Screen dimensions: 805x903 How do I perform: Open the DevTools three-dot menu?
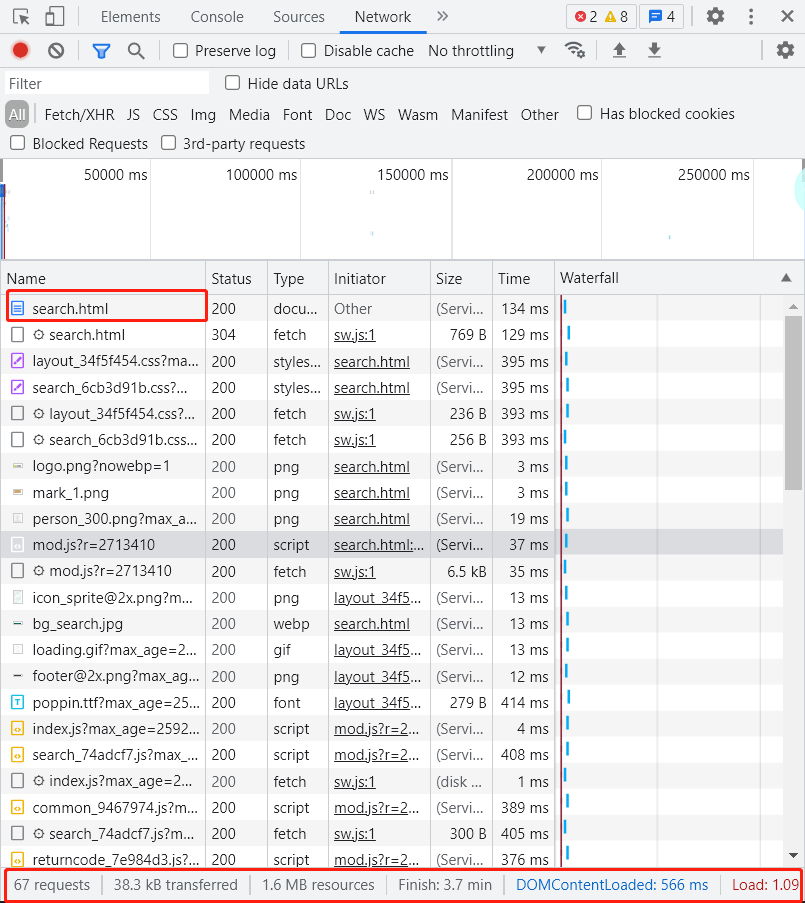(x=750, y=16)
